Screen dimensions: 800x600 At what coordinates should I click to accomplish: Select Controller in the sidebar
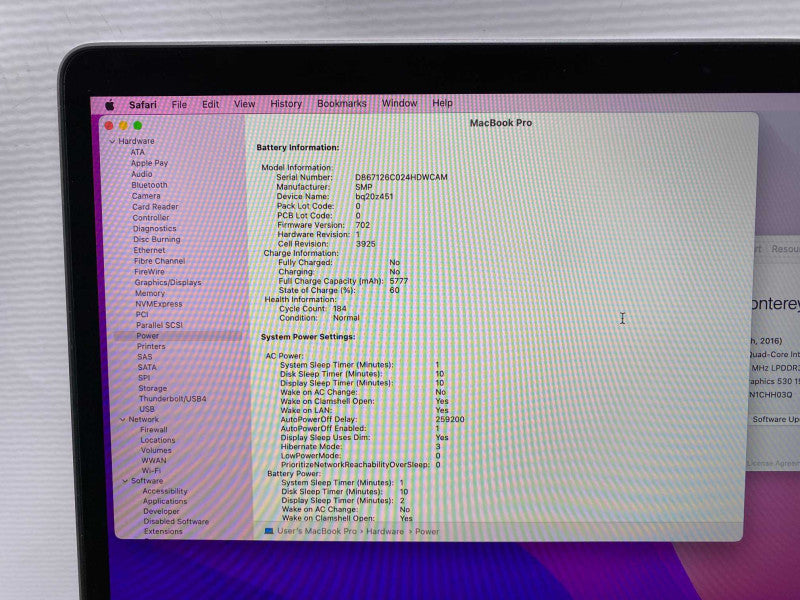point(151,217)
